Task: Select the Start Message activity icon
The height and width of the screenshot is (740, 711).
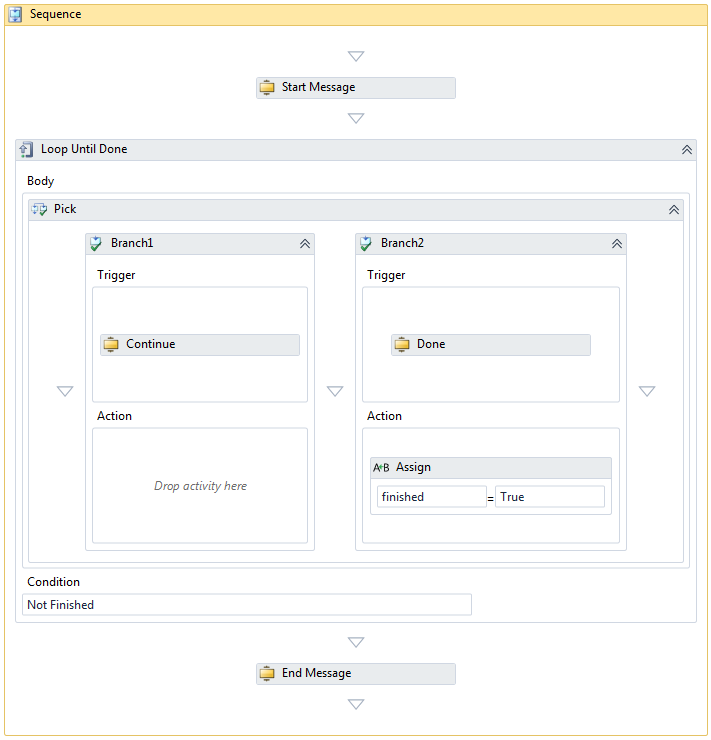Action: coord(267,88)
